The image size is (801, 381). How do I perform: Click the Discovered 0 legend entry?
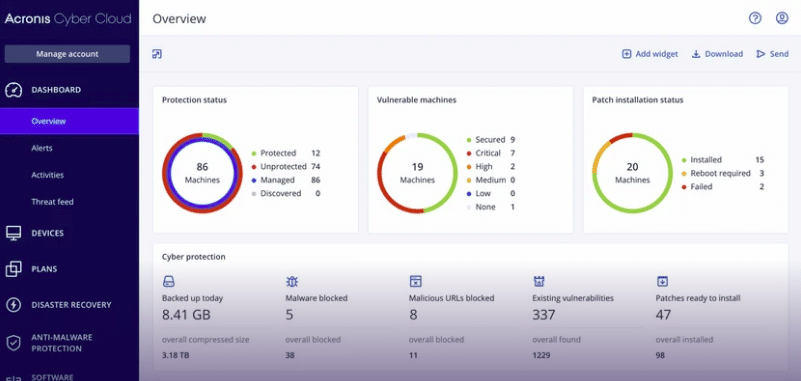click(286, 194)
